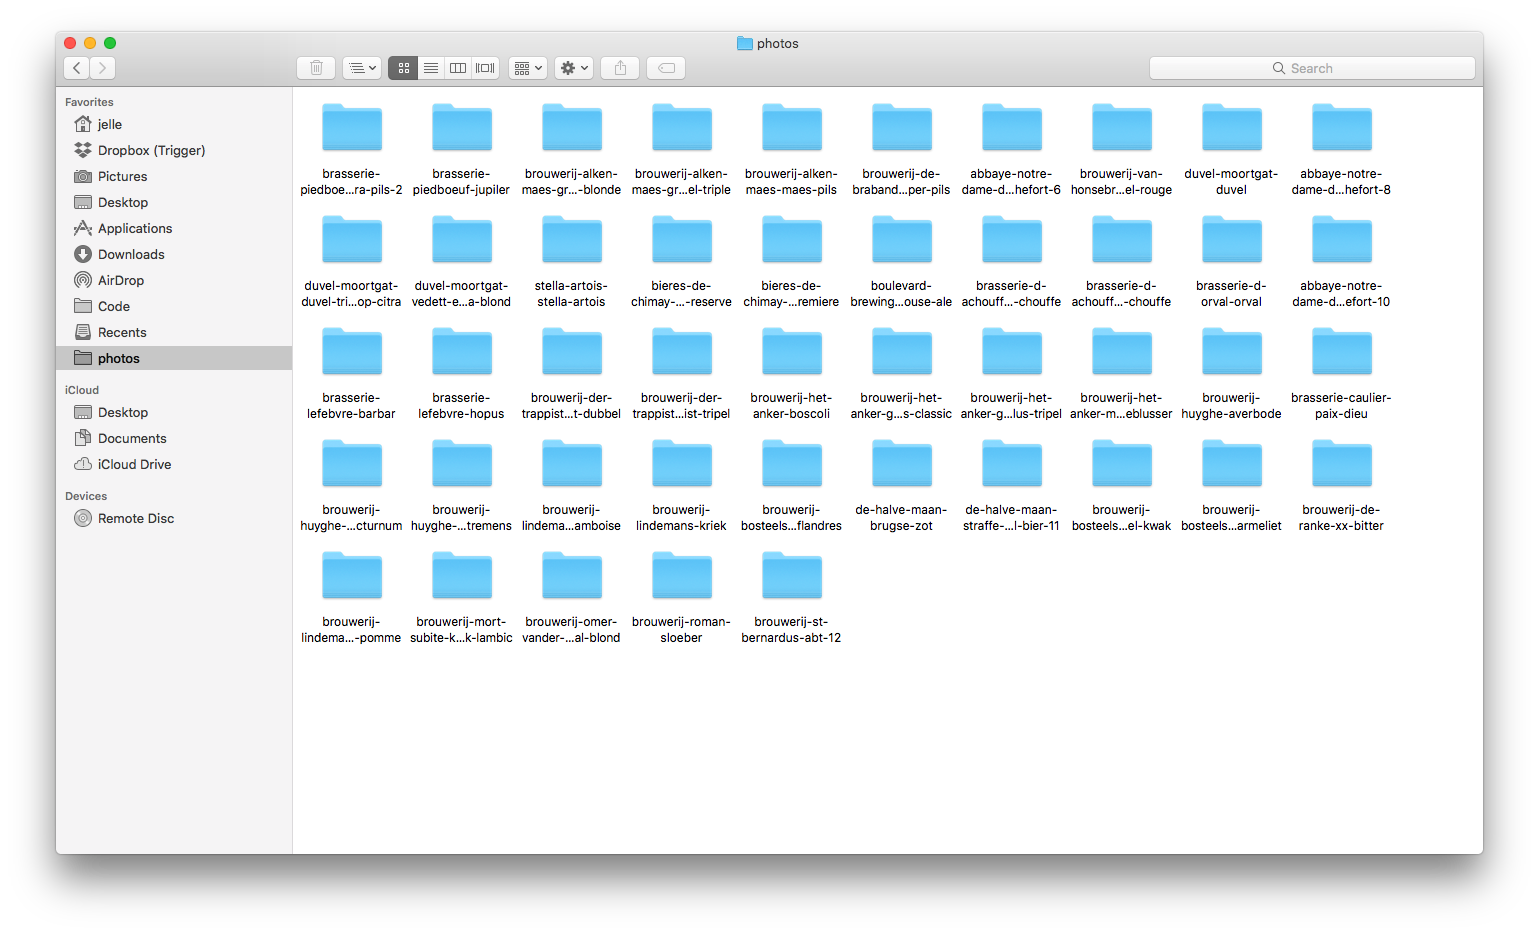Select duvel-moortgat-duvel folder

click(1231, 129)
